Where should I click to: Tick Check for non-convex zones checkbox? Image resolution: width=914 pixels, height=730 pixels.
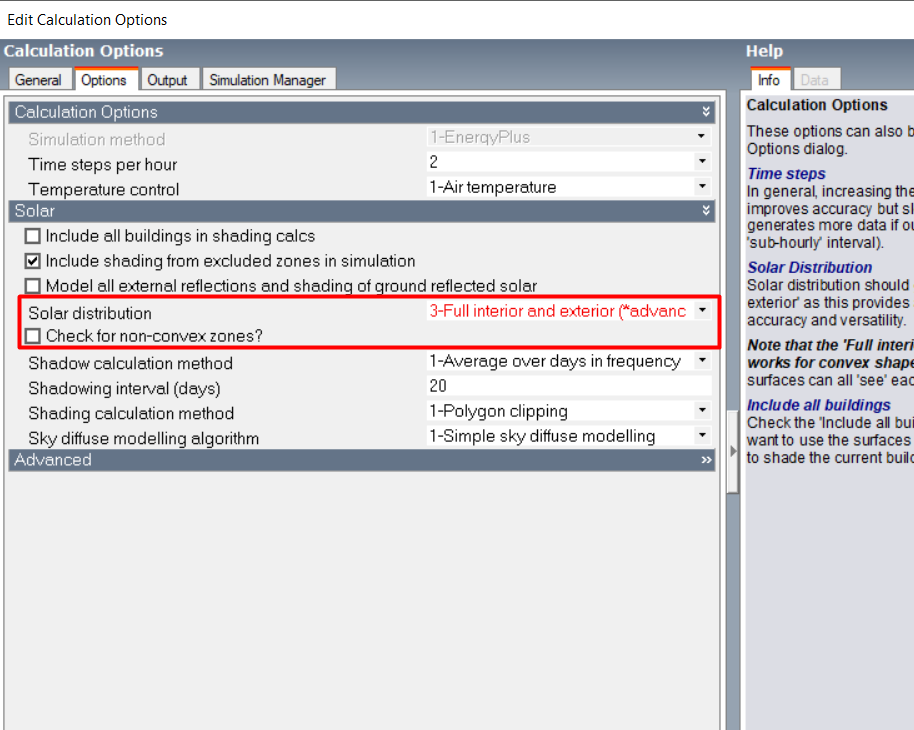[x=33, y=336]
